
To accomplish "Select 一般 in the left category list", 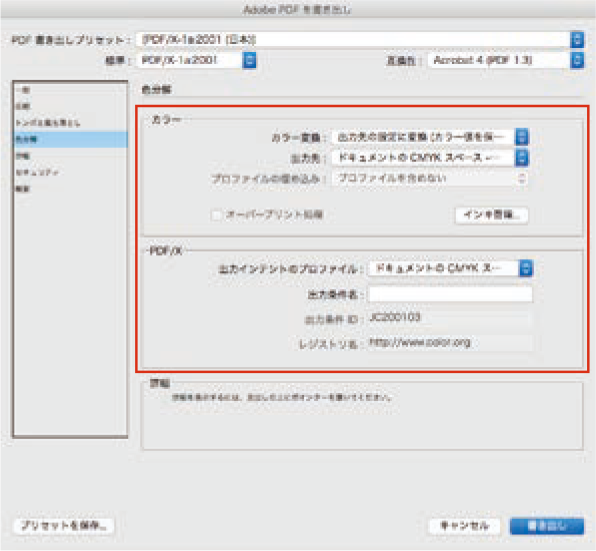I will (x=70, y=90).
